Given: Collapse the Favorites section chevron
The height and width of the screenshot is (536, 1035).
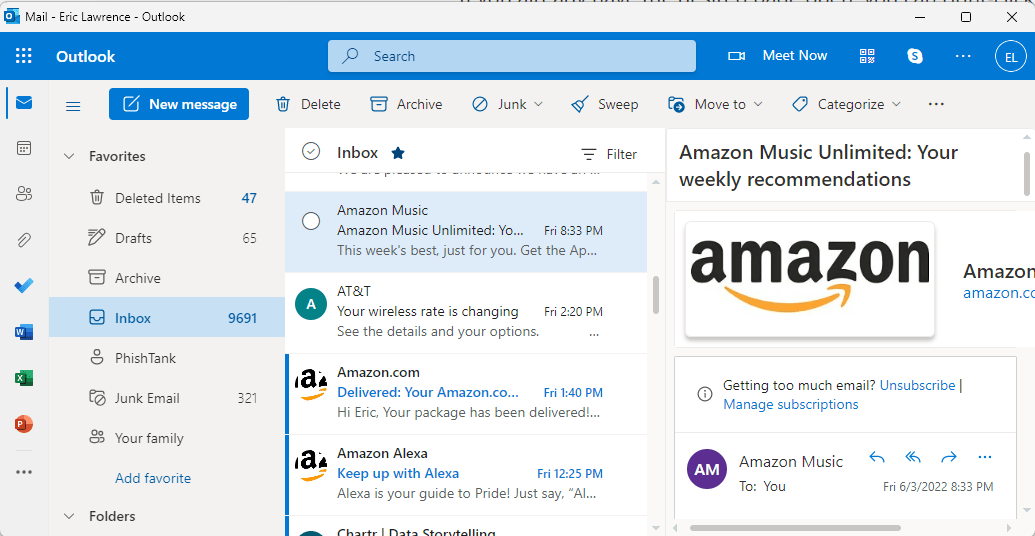Looking at the screenshot, I should tap(69, 156).
